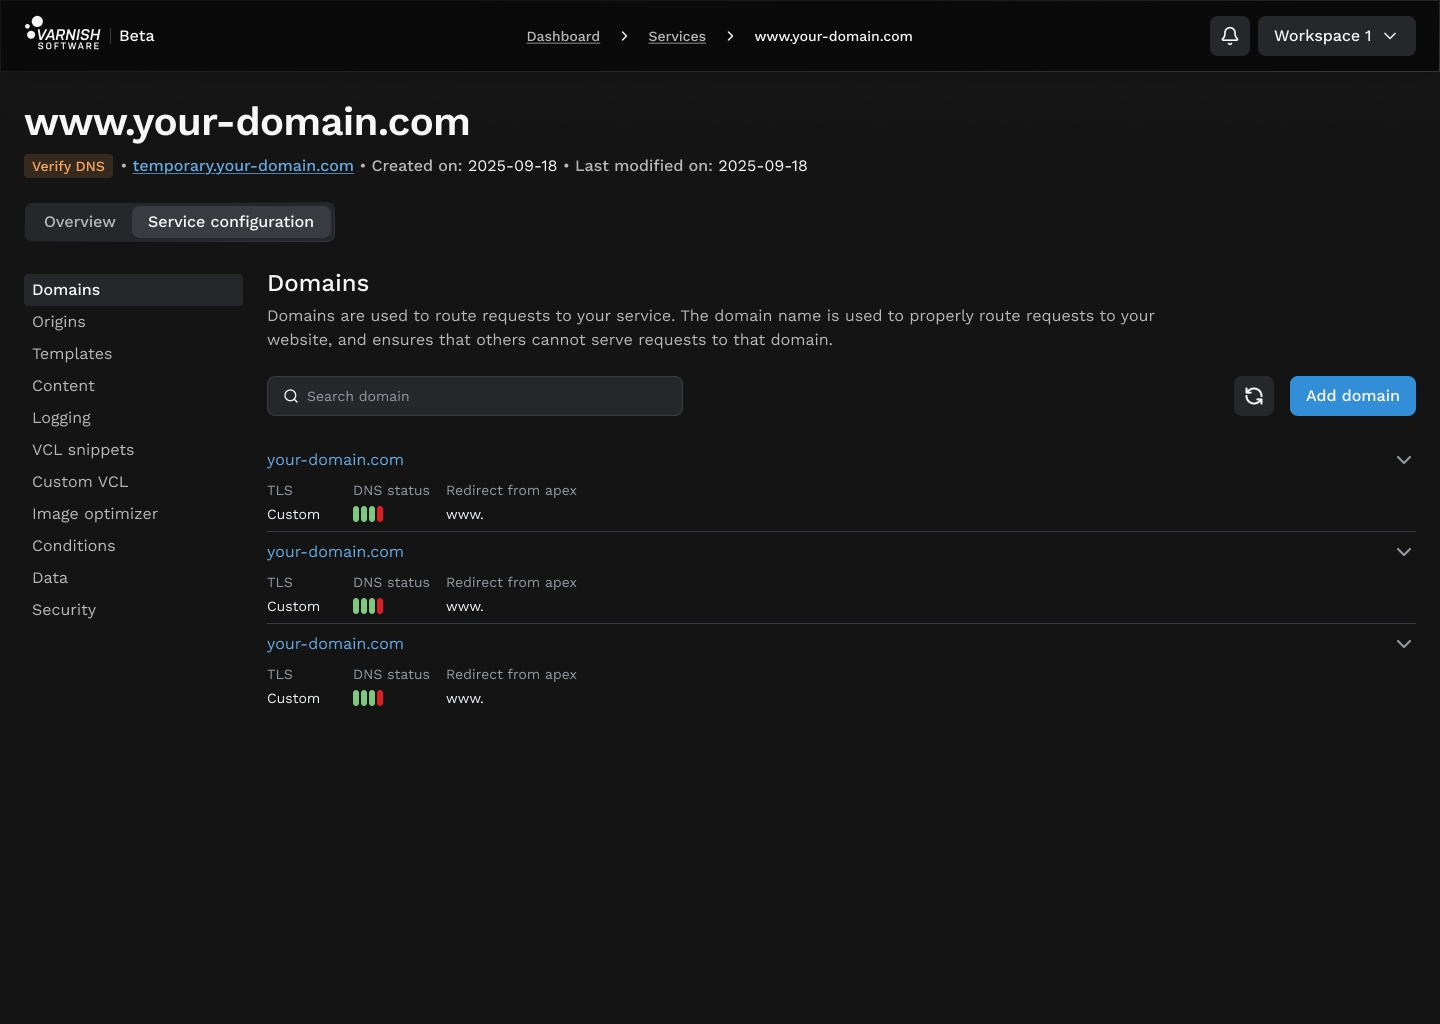
Task: Expand the third domain row chevron
Action: [1403, 644]
